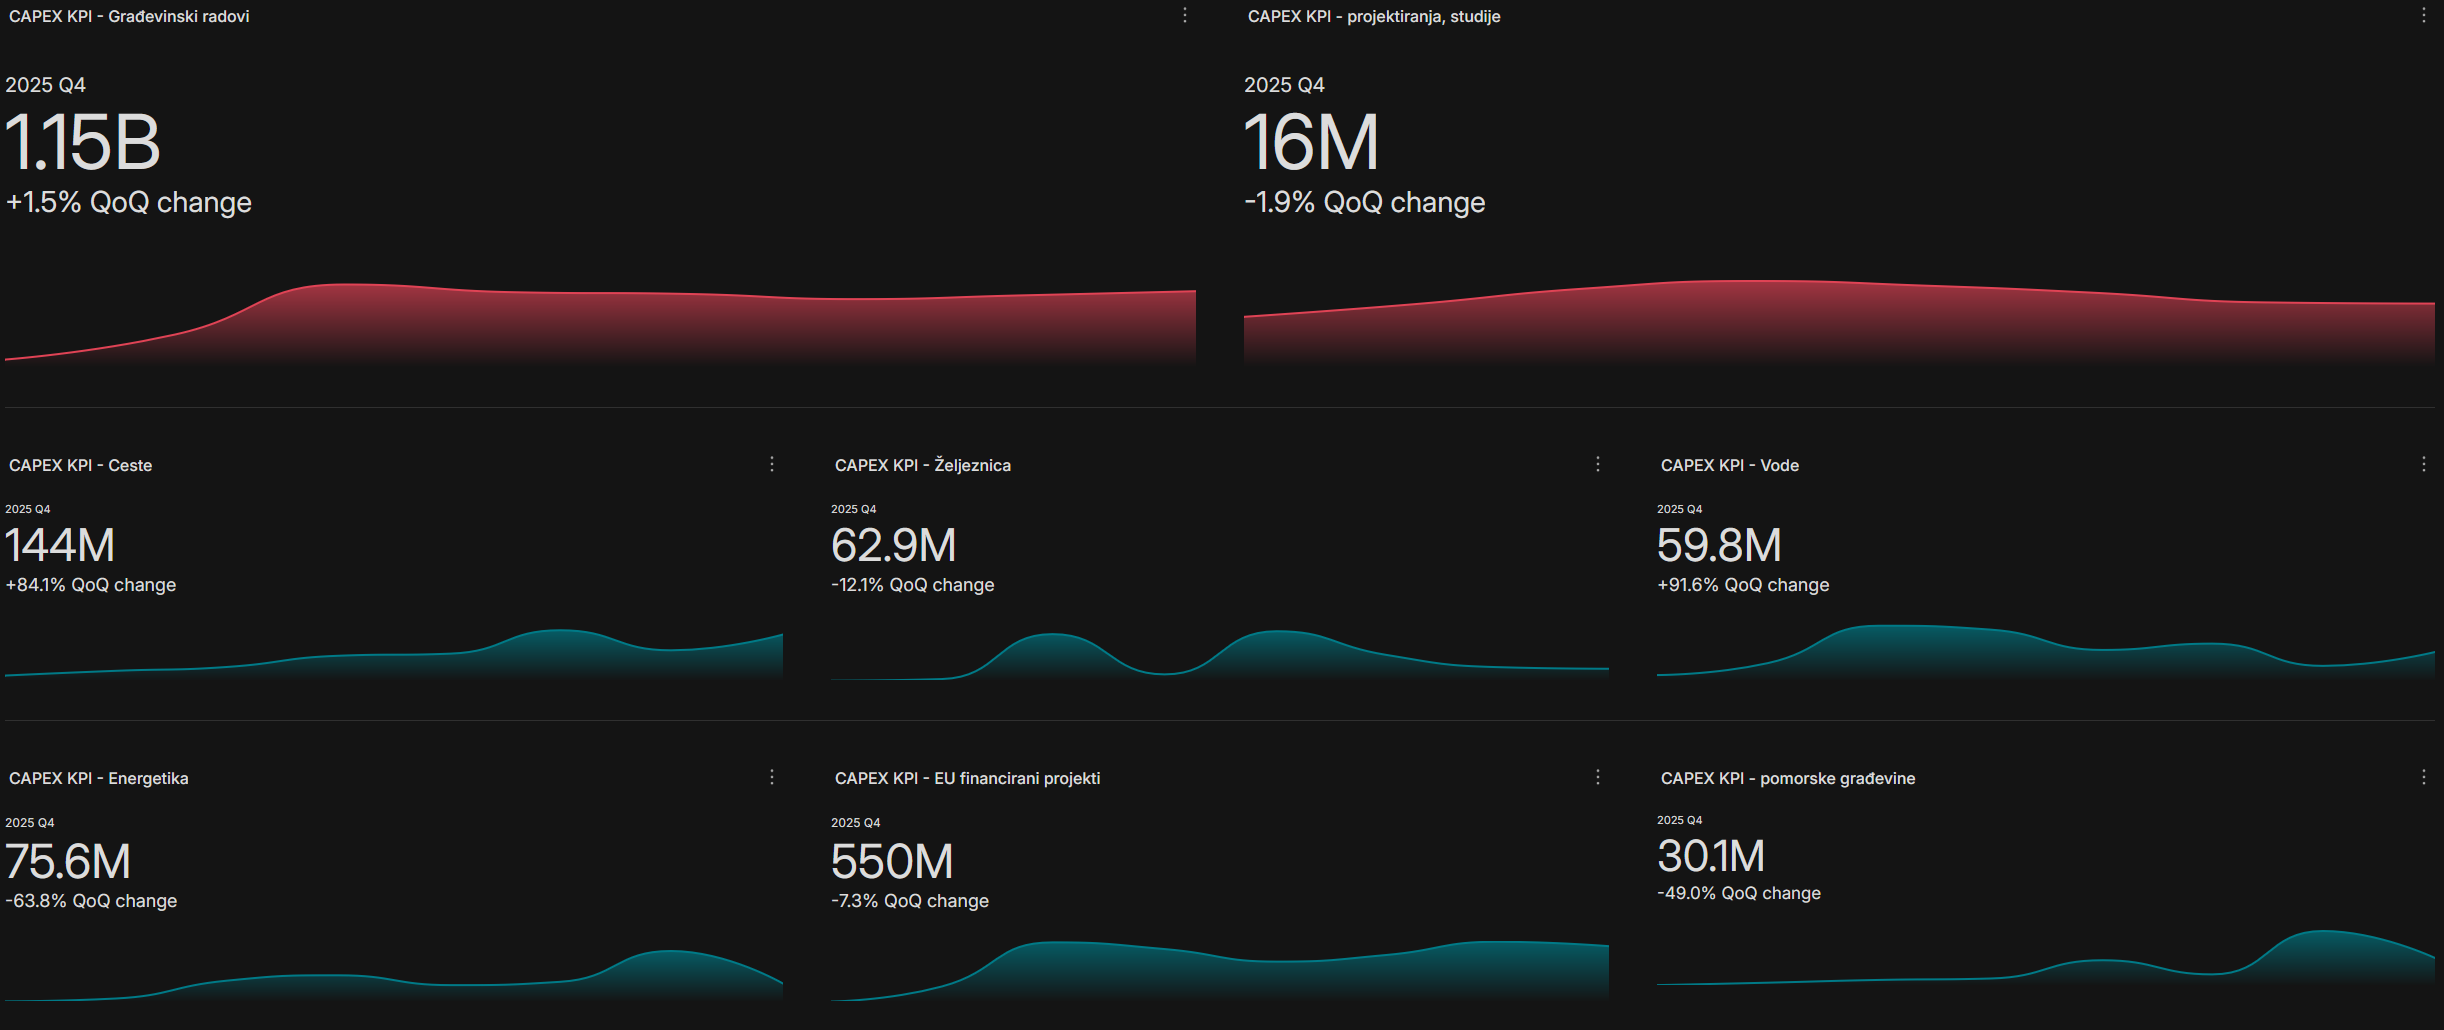Click the red Građevinski radovi sparkline chart

pos(600,325)
